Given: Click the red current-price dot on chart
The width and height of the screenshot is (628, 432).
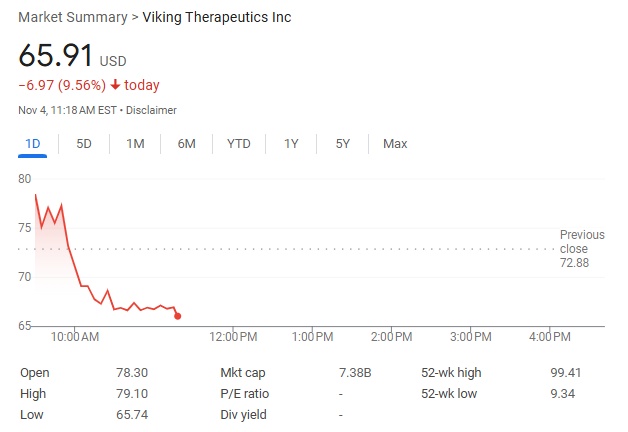Looking at the screenshot, I should [178, 316].
